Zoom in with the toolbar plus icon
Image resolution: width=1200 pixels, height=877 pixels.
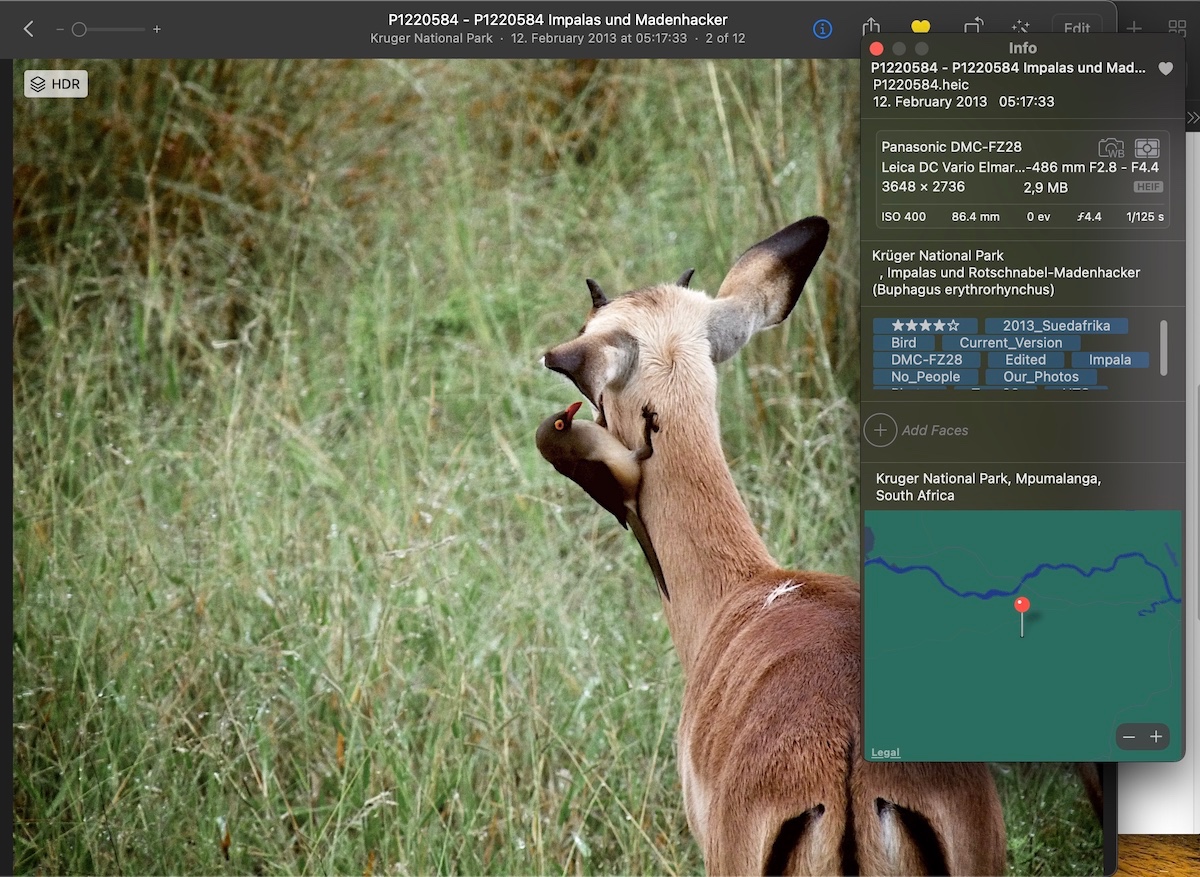click(157, 29)
